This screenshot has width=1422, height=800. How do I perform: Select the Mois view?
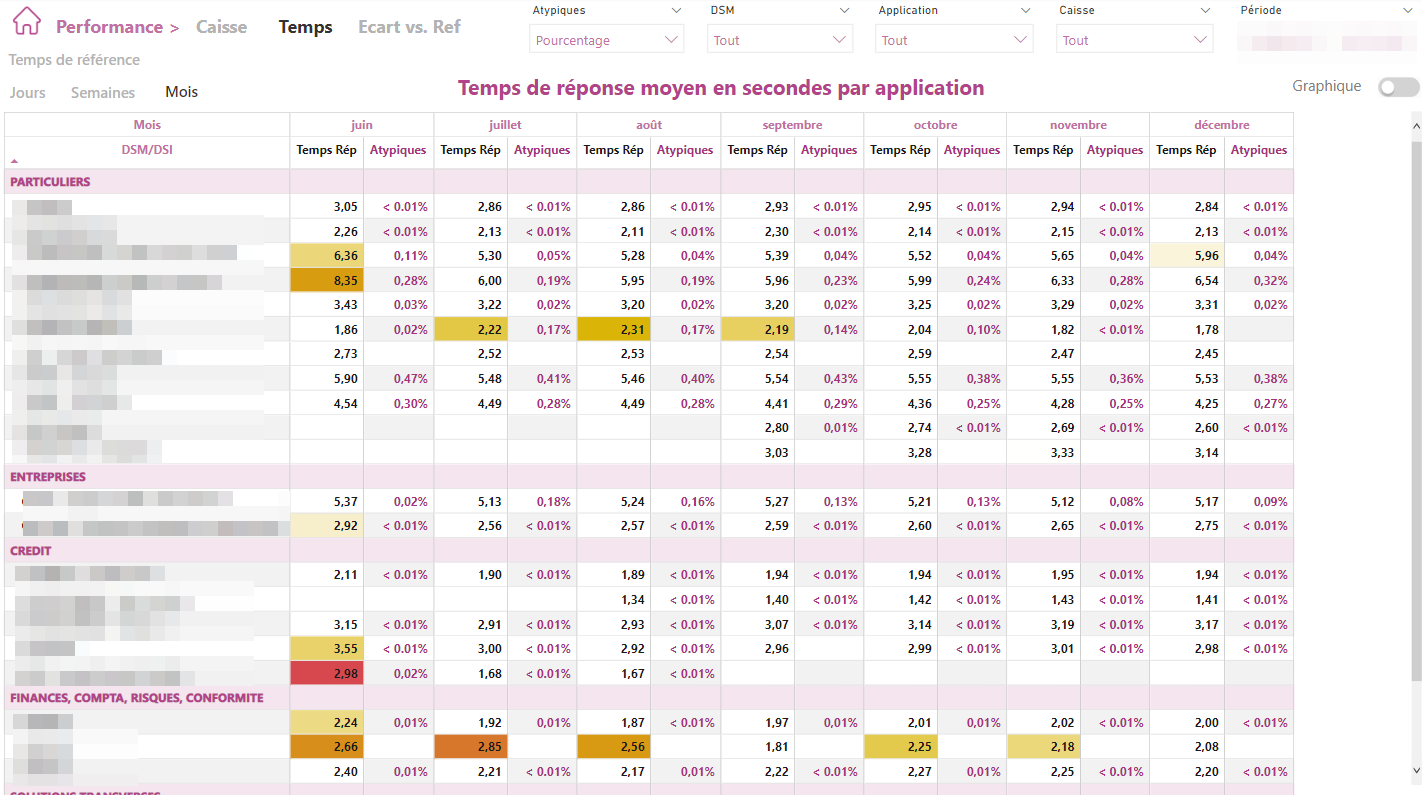pos(181,92)
